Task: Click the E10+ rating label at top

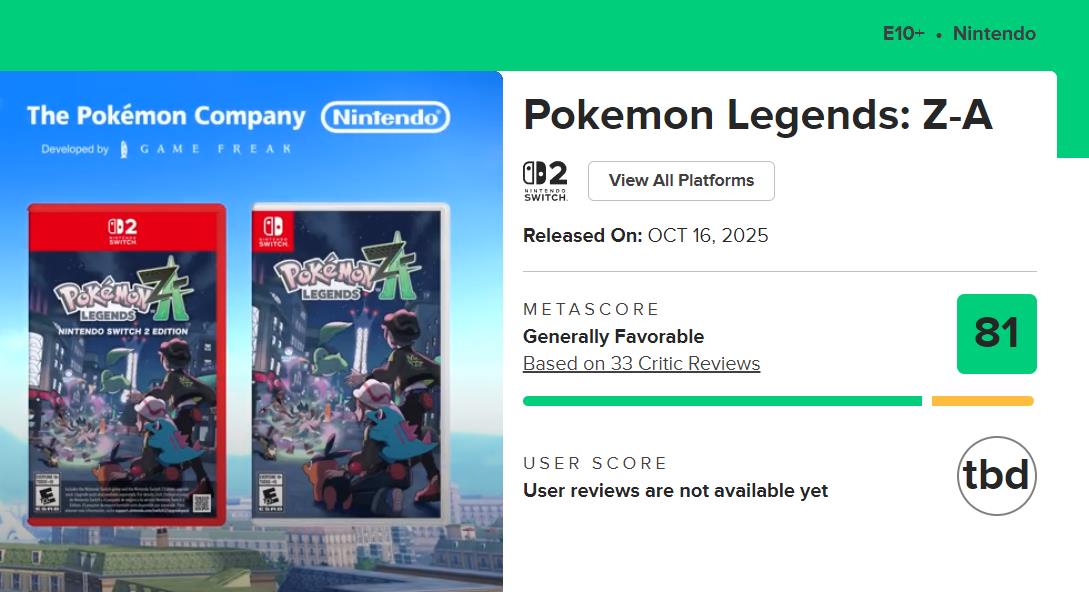Action: pyautogui.click(x=903, y=34)
